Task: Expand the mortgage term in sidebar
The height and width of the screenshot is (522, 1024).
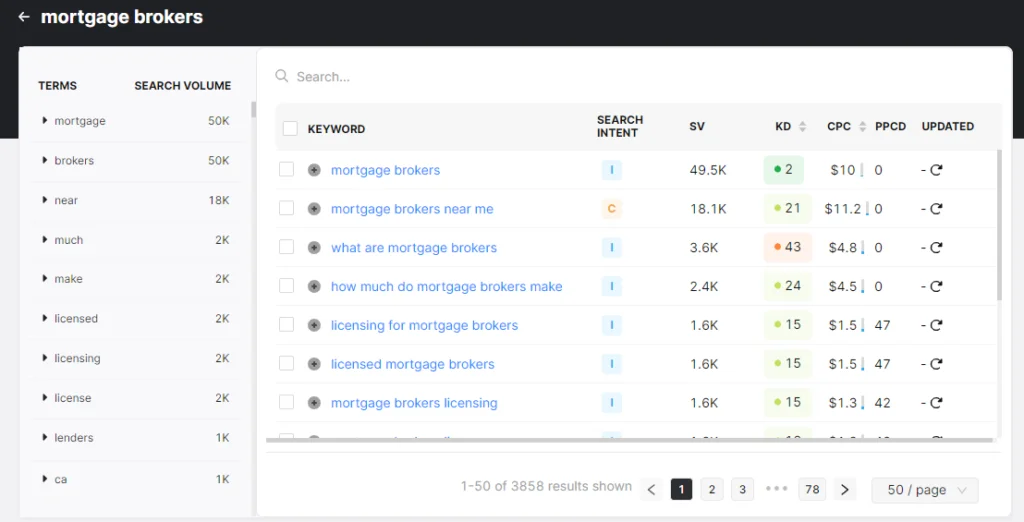Action: 45,121
